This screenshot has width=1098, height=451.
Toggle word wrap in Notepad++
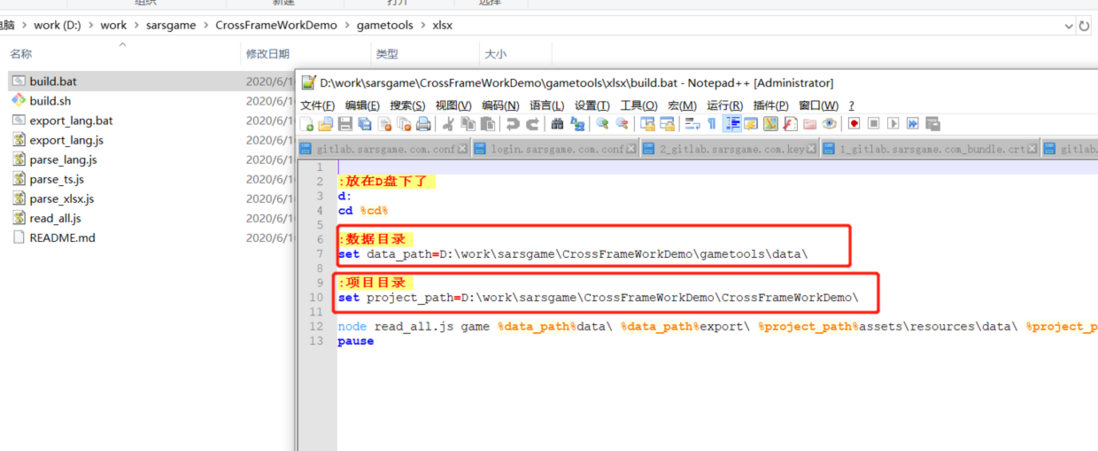point(693,124)
